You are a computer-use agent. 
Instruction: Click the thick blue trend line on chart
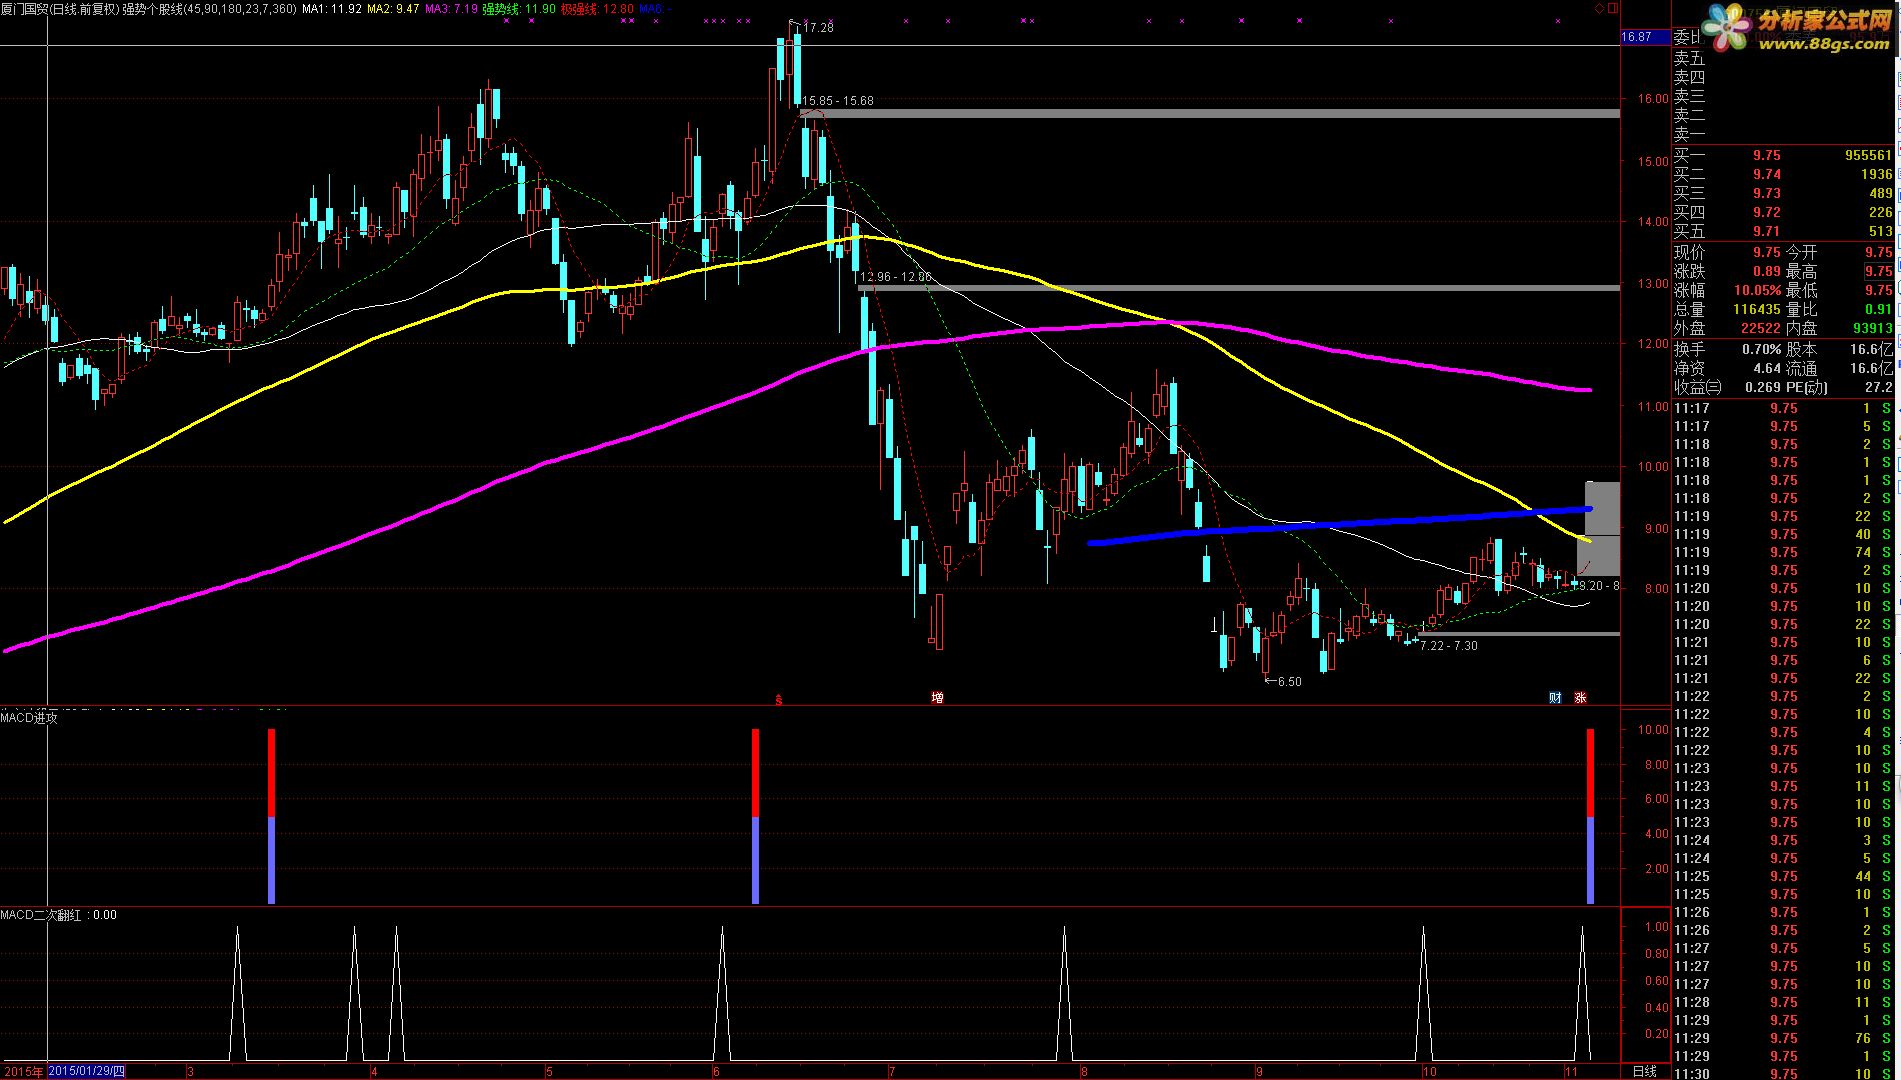click(x=1340, y=524)
